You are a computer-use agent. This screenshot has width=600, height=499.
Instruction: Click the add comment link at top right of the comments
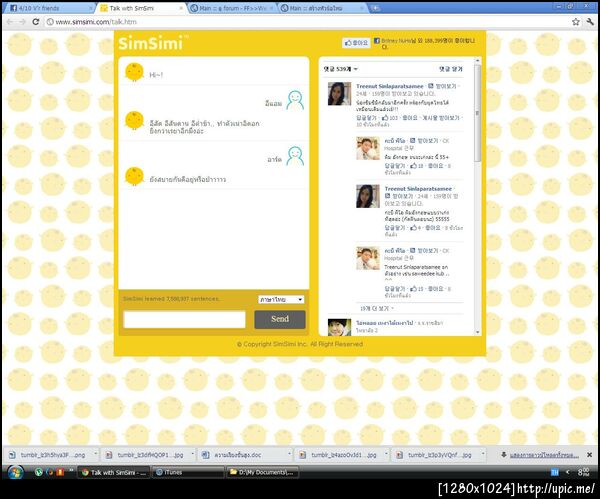coord(450,69)
